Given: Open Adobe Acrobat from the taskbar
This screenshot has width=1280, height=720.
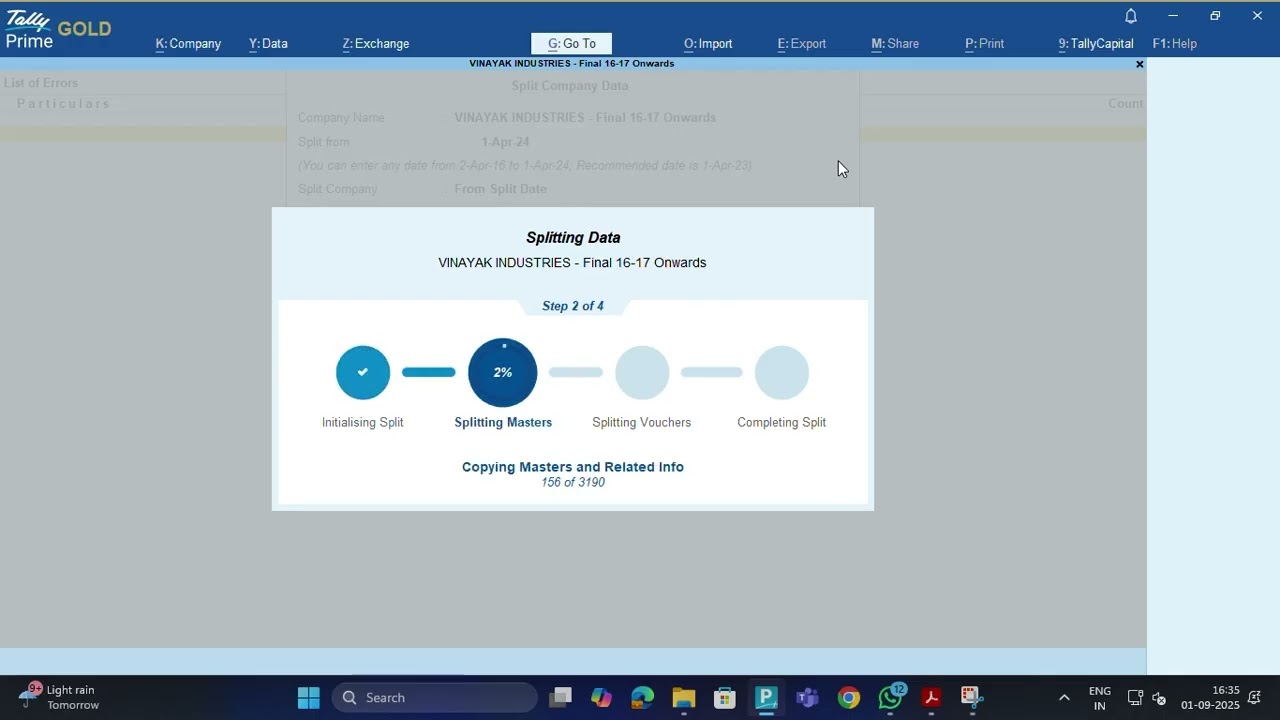Looking at the screenshot, I should 931,698.
